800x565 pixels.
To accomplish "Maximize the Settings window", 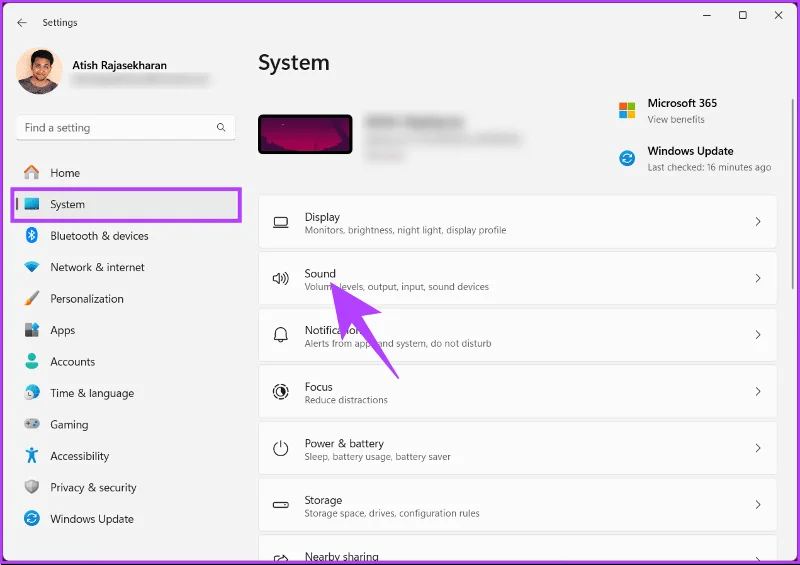I will pyautogui.click(x=743, y=15).
